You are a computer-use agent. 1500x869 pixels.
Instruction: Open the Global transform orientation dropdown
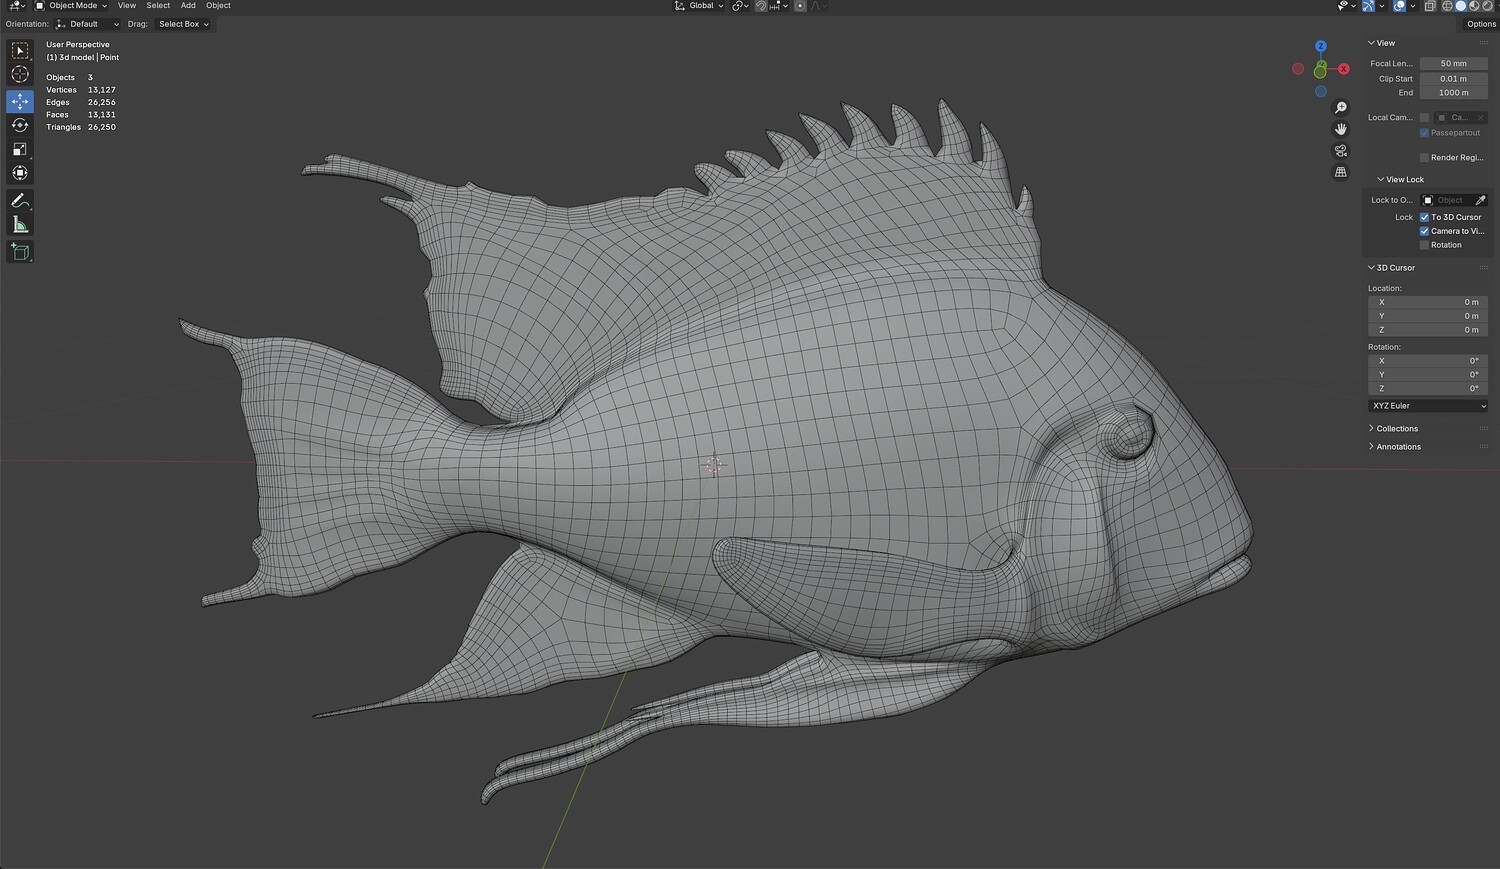point(699,6)
